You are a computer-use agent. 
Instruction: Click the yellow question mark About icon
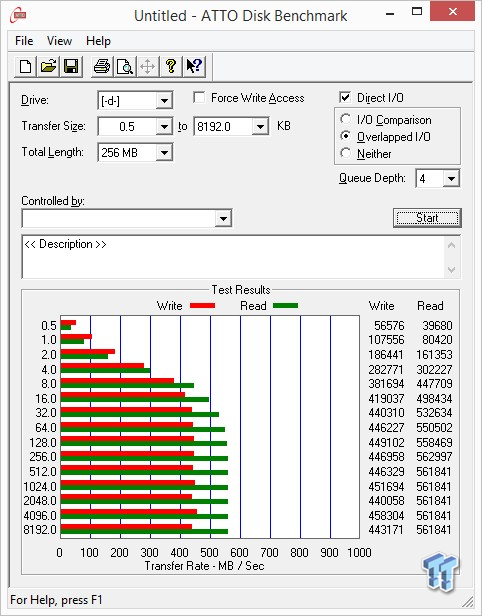pyautogui.click(x=170, y=66)
